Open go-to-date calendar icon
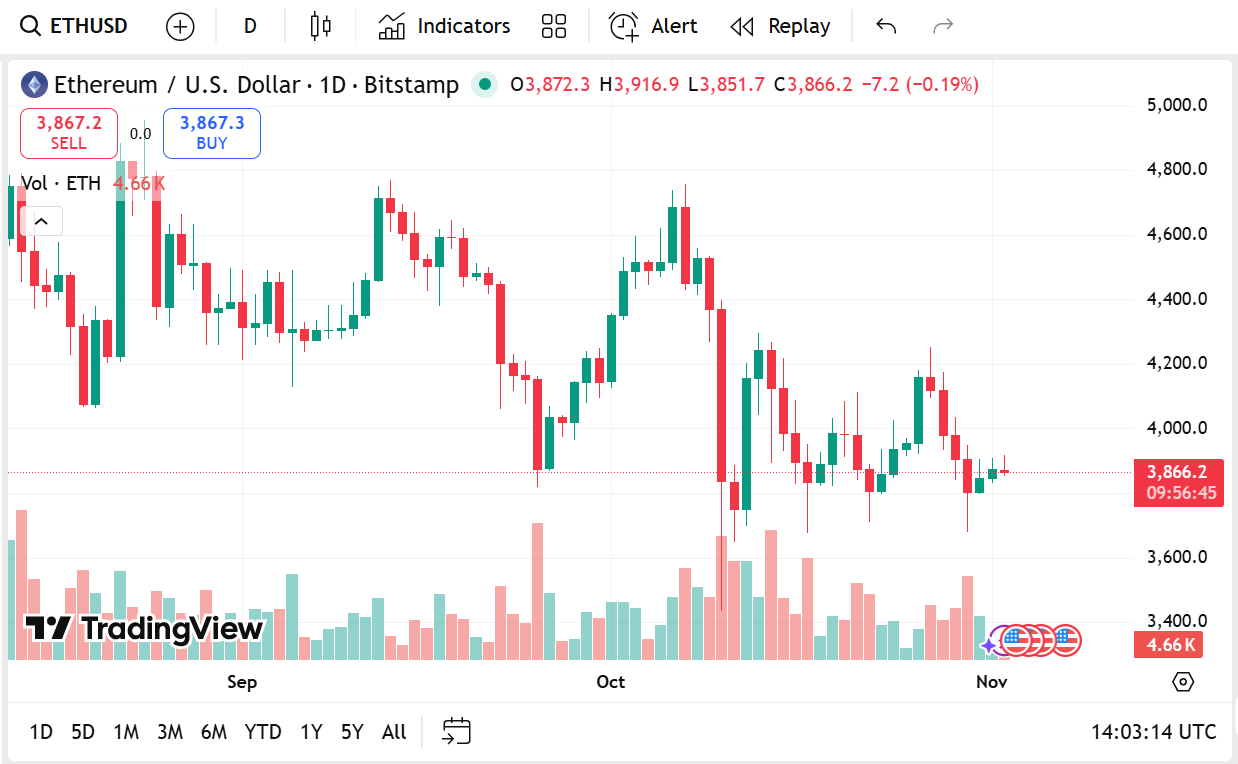1238x764 pixels. tap(456, 732)
